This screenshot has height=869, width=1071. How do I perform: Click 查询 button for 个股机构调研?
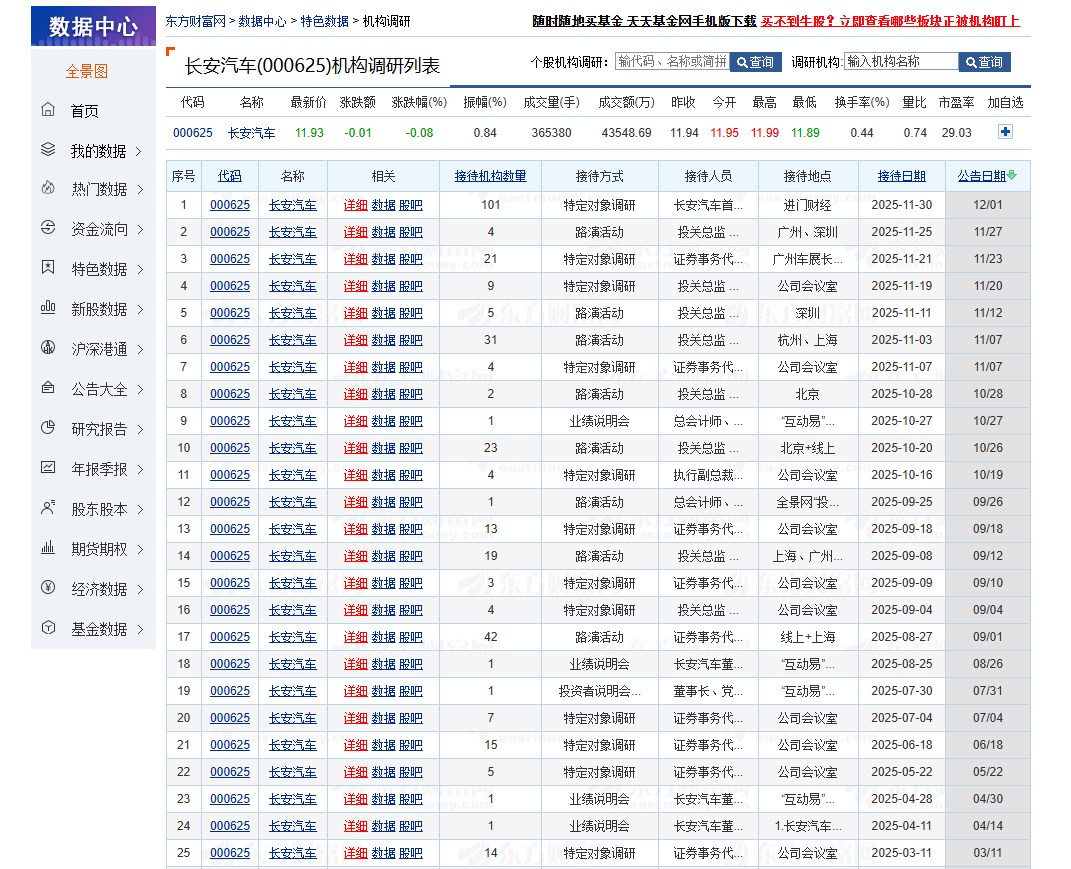[x=756, y=62]
